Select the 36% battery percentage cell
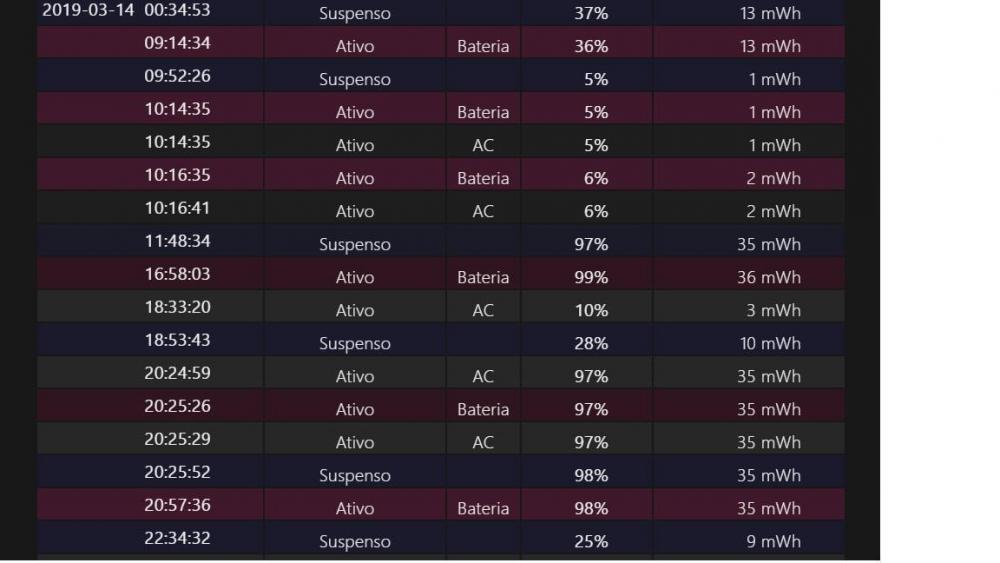The image size is (1000, 563). tap(591, 46)
